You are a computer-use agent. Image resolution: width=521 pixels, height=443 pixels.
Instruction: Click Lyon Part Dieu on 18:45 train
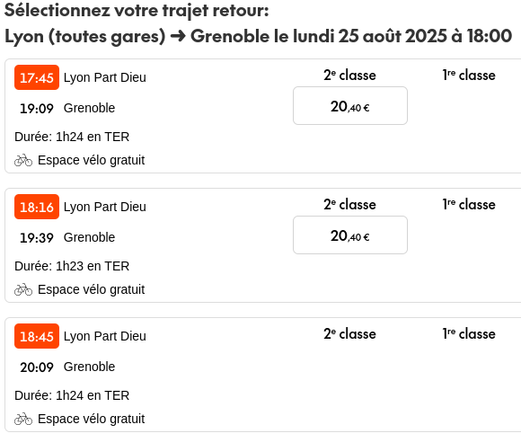pyautogui.click(x=105, y=336)
